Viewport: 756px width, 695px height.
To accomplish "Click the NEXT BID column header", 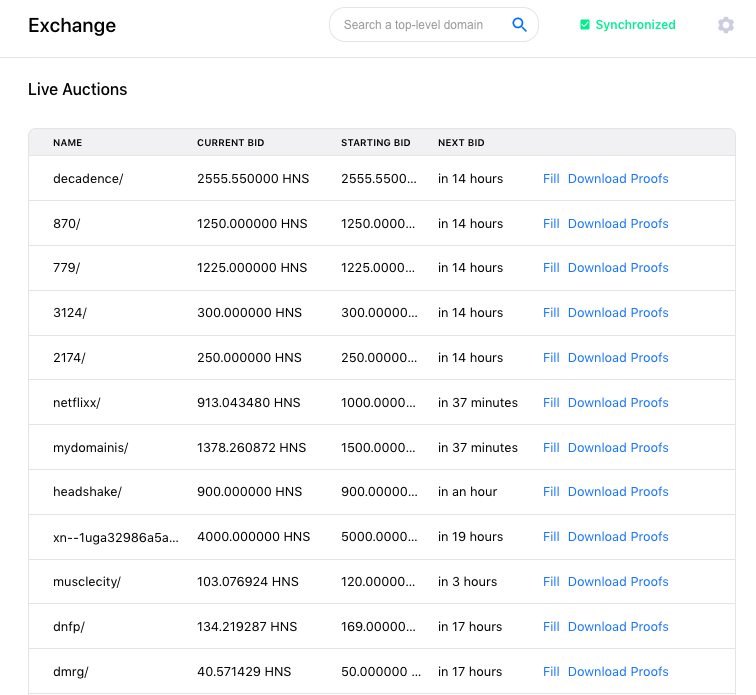I will tap(461, 143).
